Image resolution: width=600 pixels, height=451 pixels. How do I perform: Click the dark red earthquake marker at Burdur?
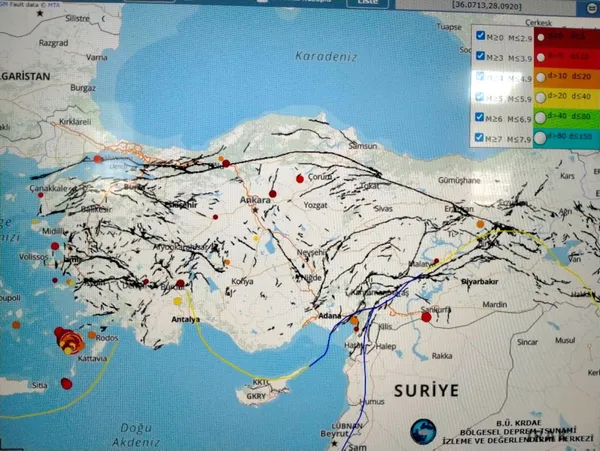point(180,284)
